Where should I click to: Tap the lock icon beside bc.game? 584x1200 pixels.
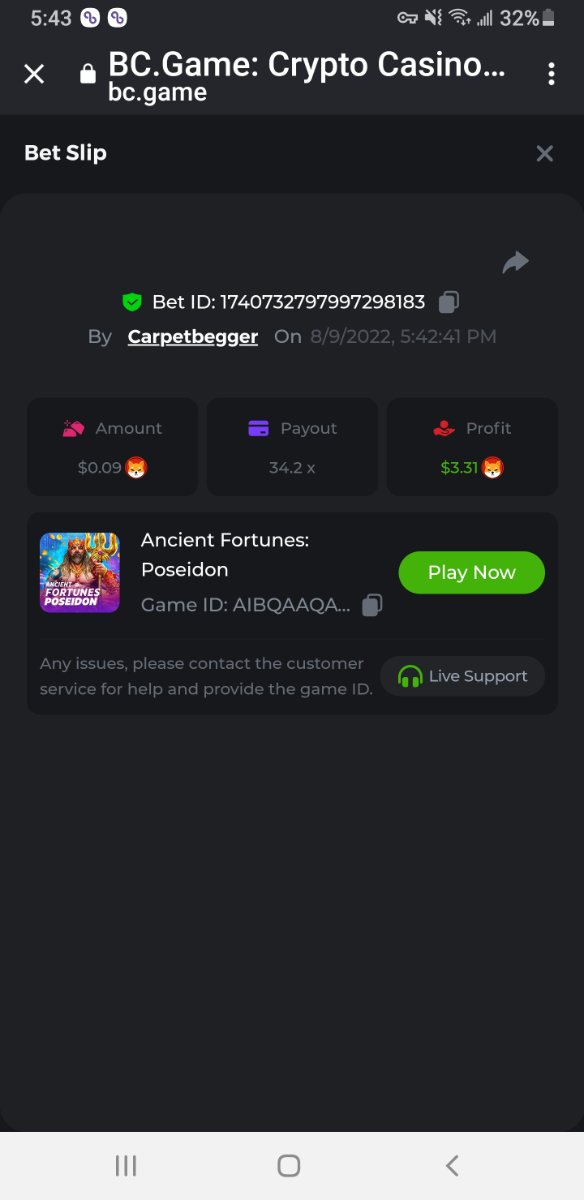pos(88,74)
